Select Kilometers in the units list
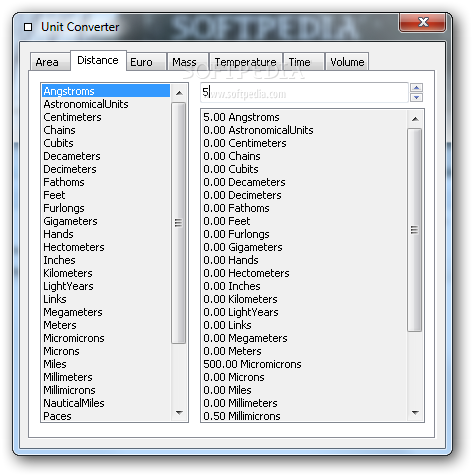 pos(106,273)
